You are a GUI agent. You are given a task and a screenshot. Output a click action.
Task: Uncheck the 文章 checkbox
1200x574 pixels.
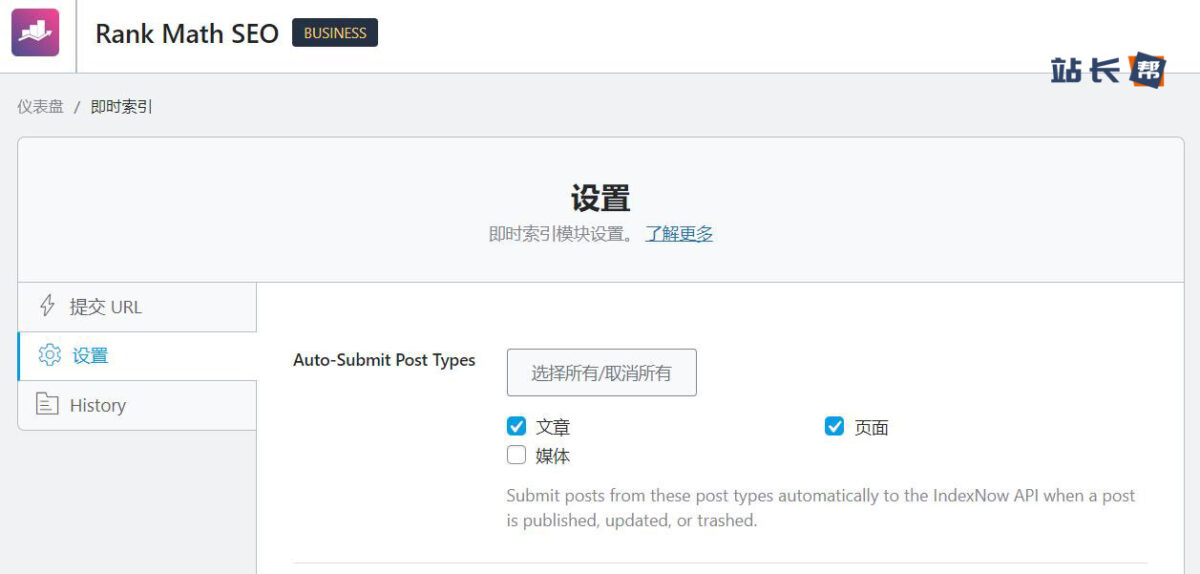tap(516, 427)
